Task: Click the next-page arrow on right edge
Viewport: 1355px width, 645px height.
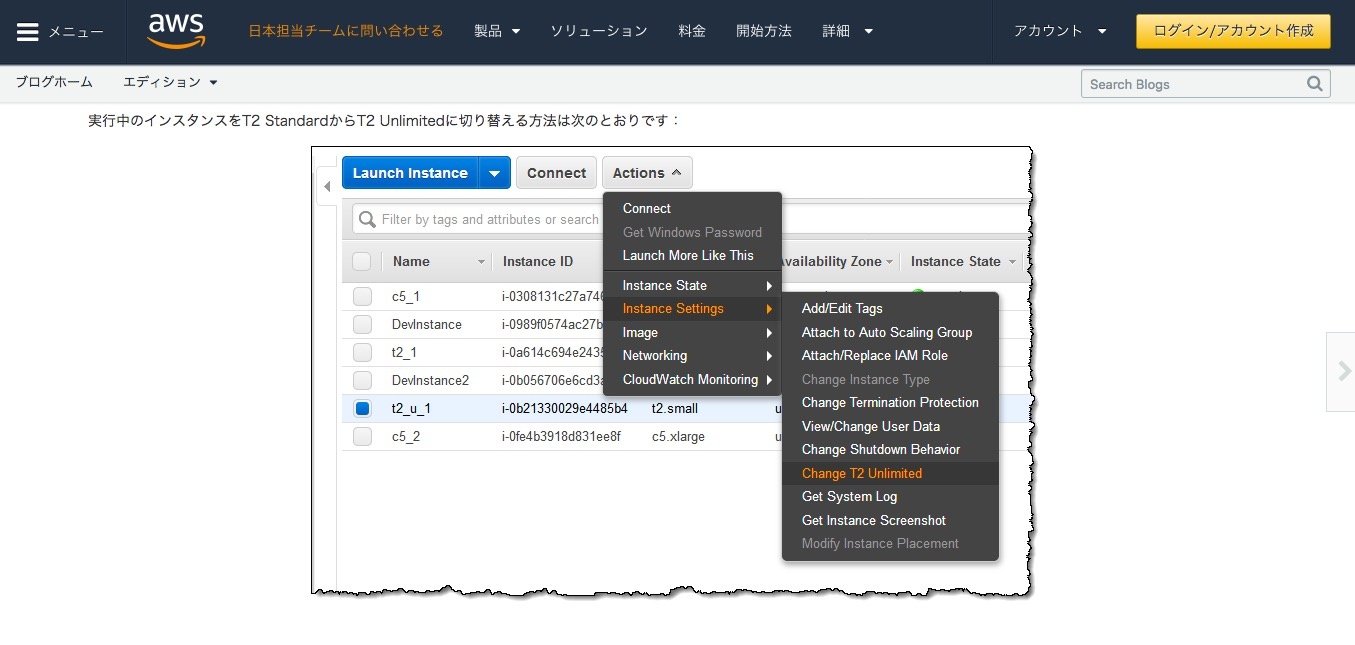Action: [x=1341, y=371]
